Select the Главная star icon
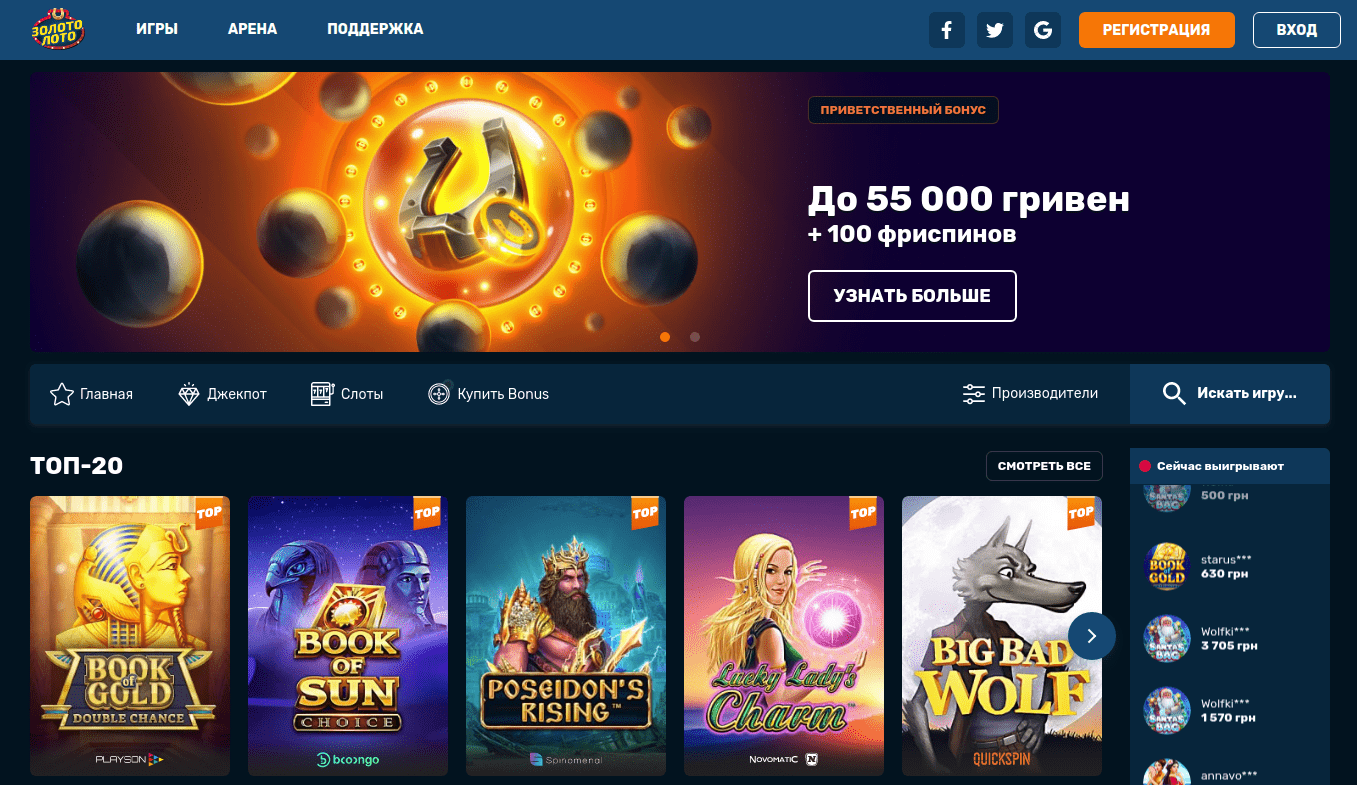The image size is (1357, 785). (x=62, y=394)
